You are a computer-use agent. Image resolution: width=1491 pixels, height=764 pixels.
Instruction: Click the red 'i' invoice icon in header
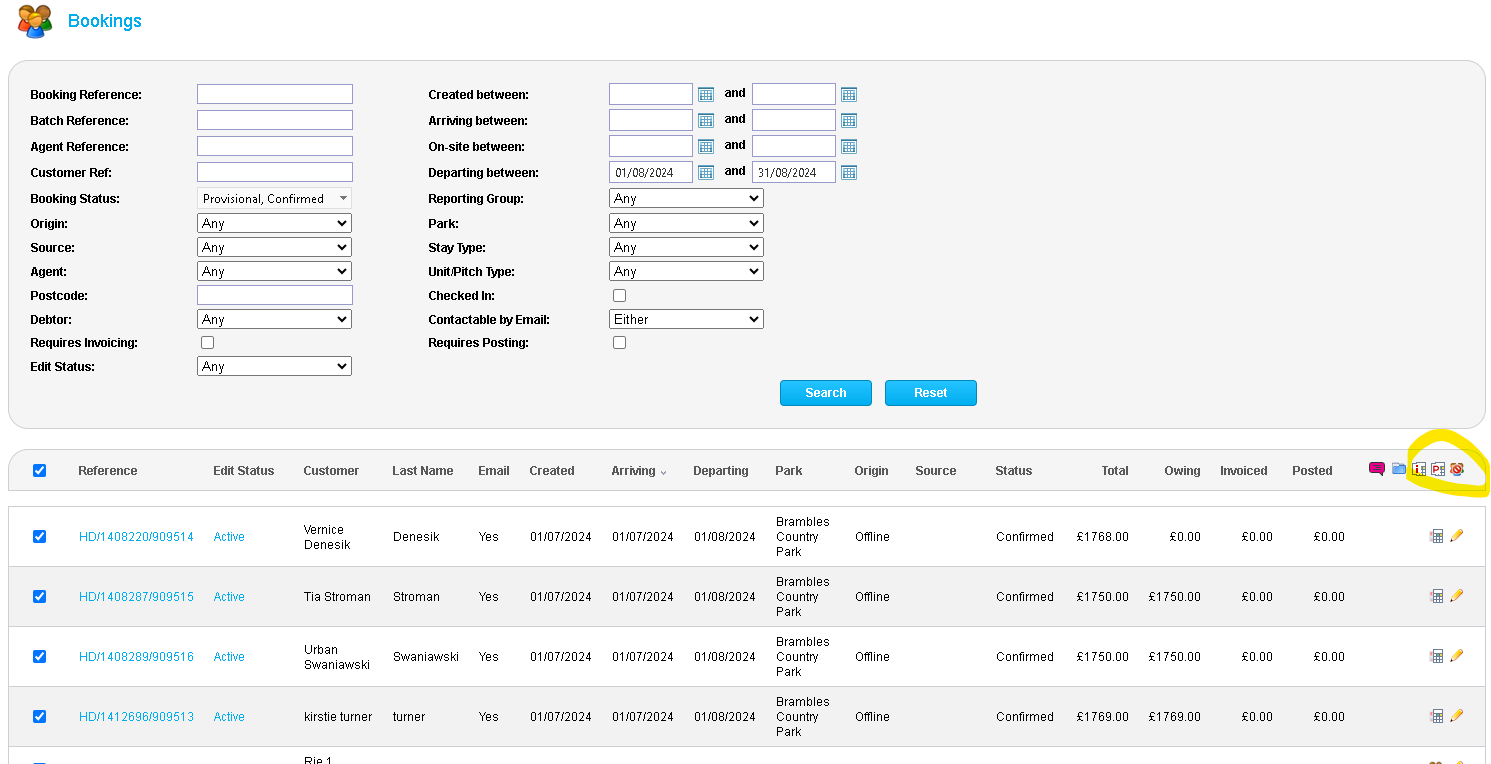(x=1418, y=469)
